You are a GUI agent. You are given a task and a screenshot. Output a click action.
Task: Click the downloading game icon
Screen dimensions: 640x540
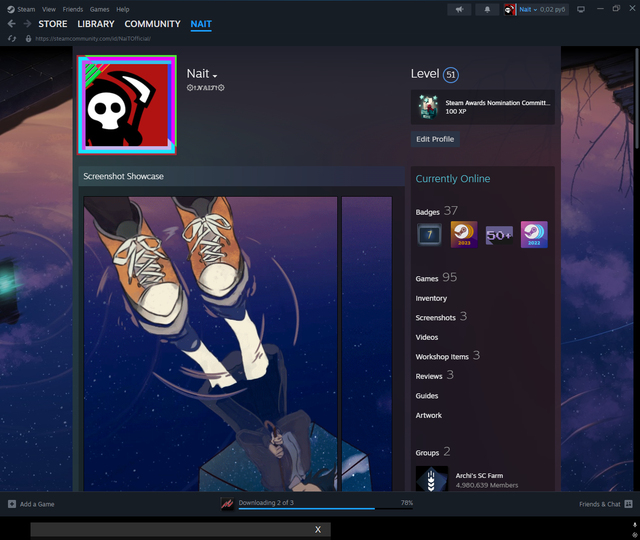point(227,504)
